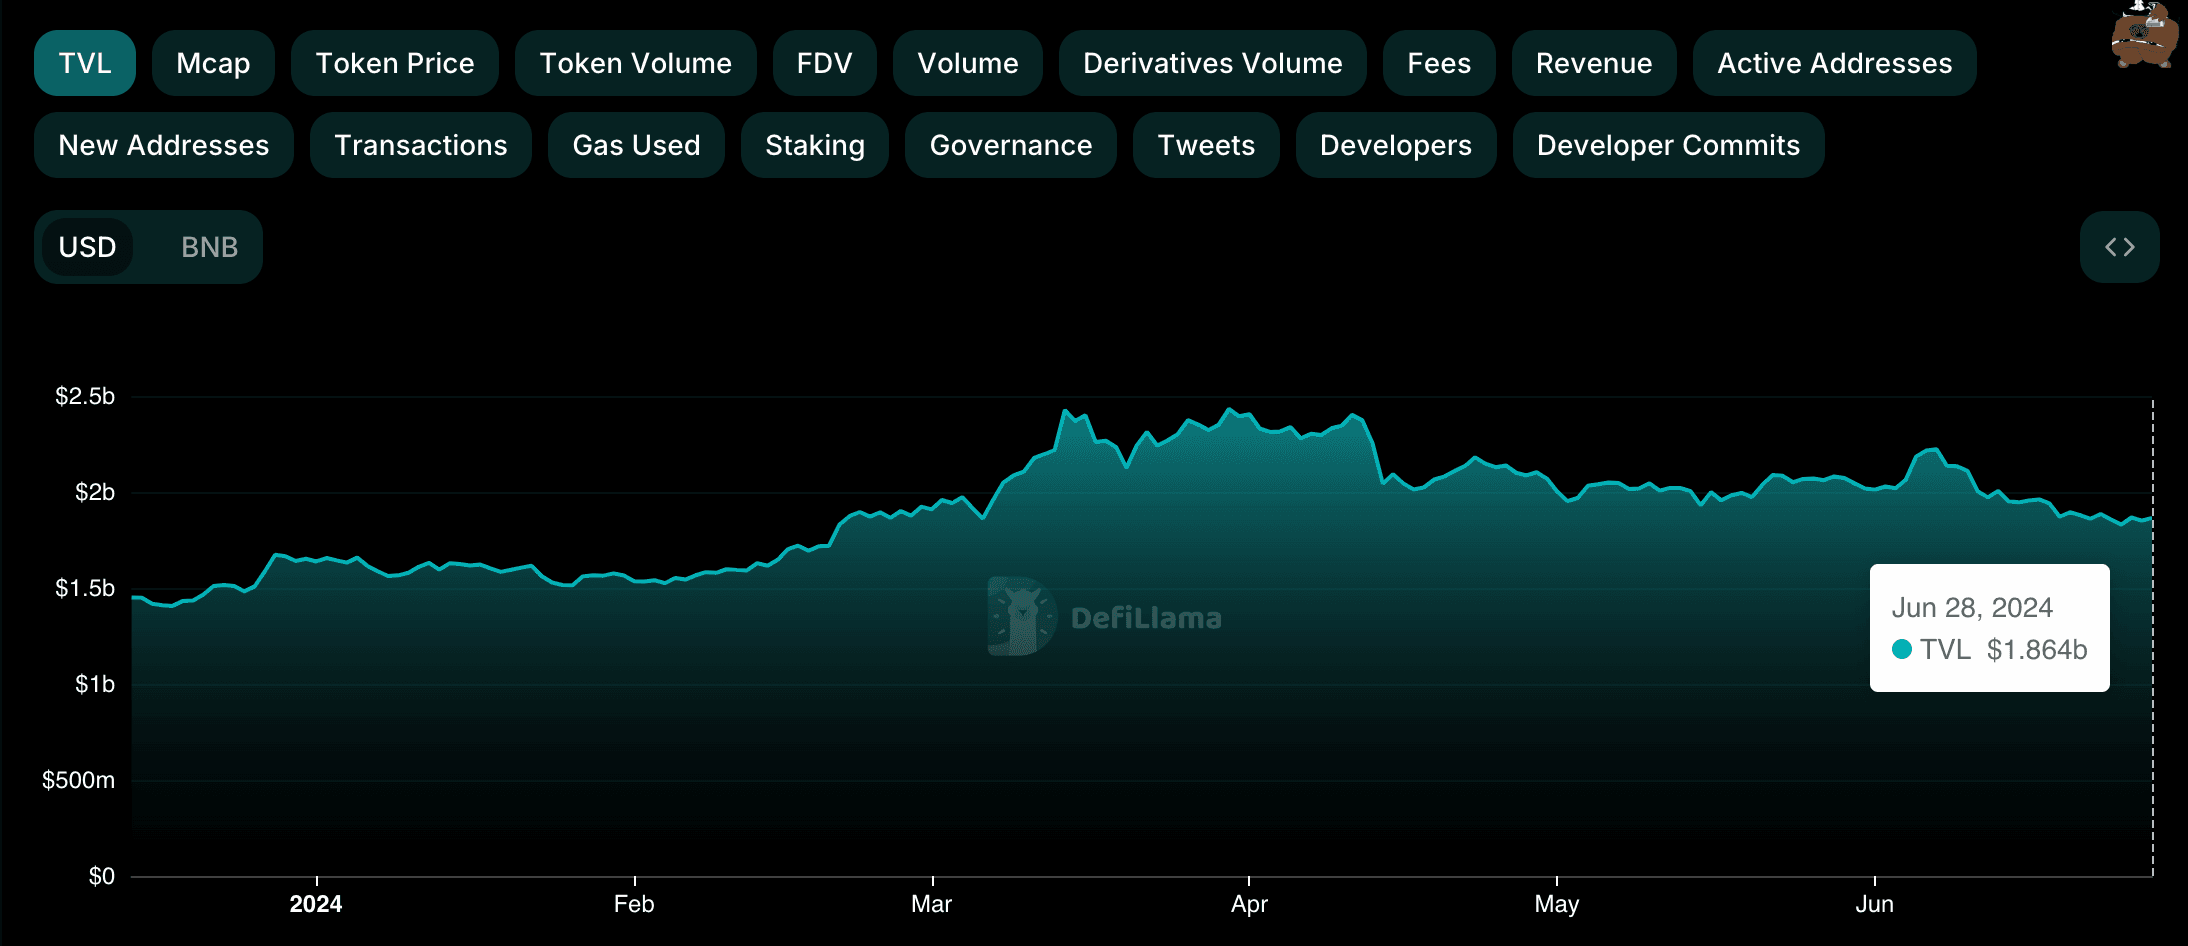
Task: Display Active Addresses data
Action: [x=1834, y=63]
